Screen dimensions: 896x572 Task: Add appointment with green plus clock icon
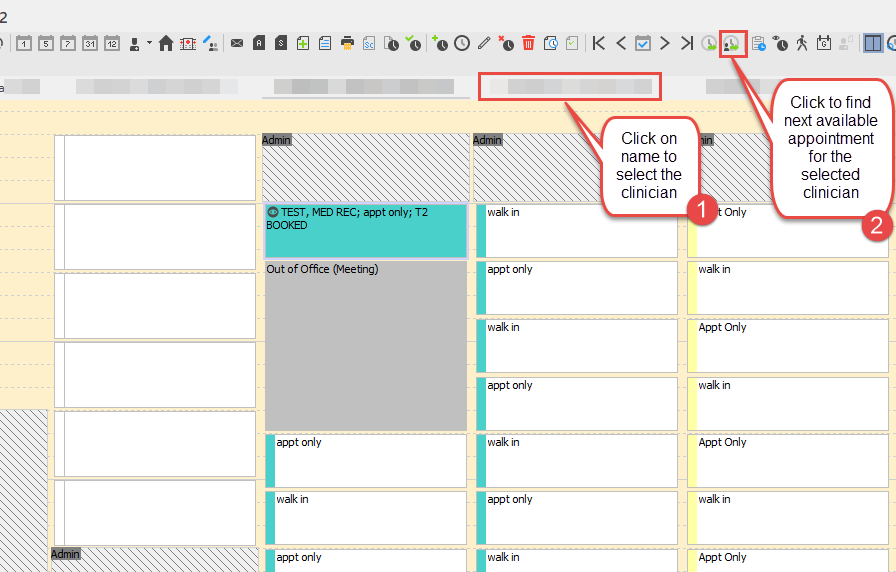point(440,43)
